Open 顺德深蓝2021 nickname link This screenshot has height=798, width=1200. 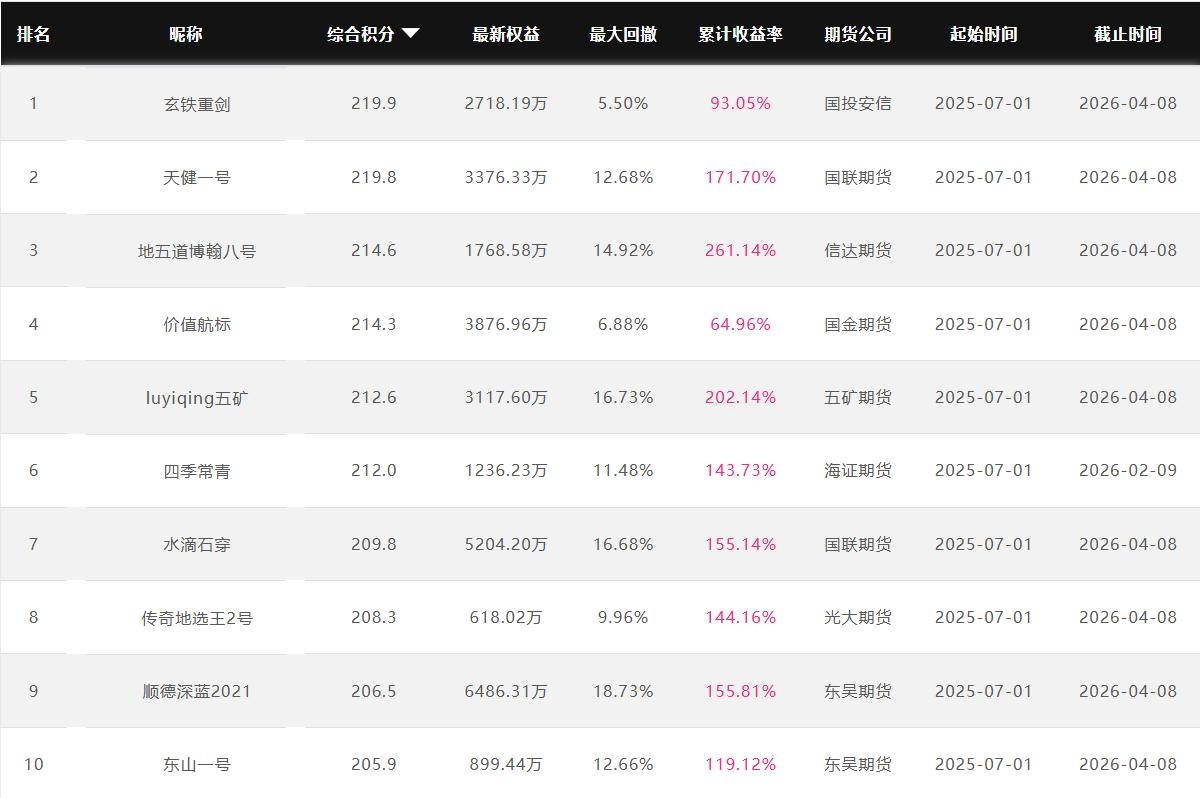coord(197,692)
